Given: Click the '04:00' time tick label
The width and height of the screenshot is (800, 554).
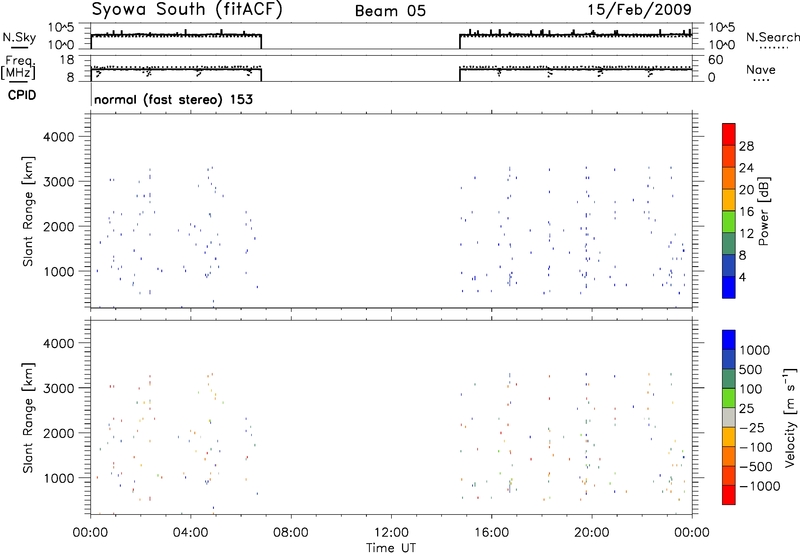Looking at the screenshot, I should (x=191, y=532).
